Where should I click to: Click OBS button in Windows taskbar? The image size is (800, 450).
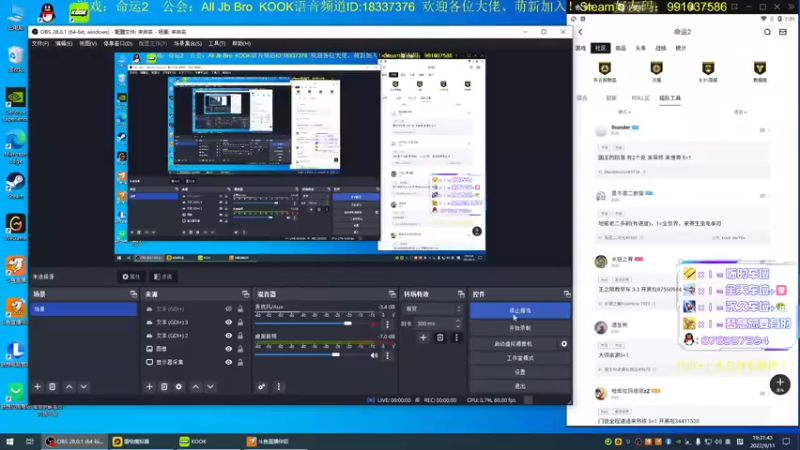point(74,441)
